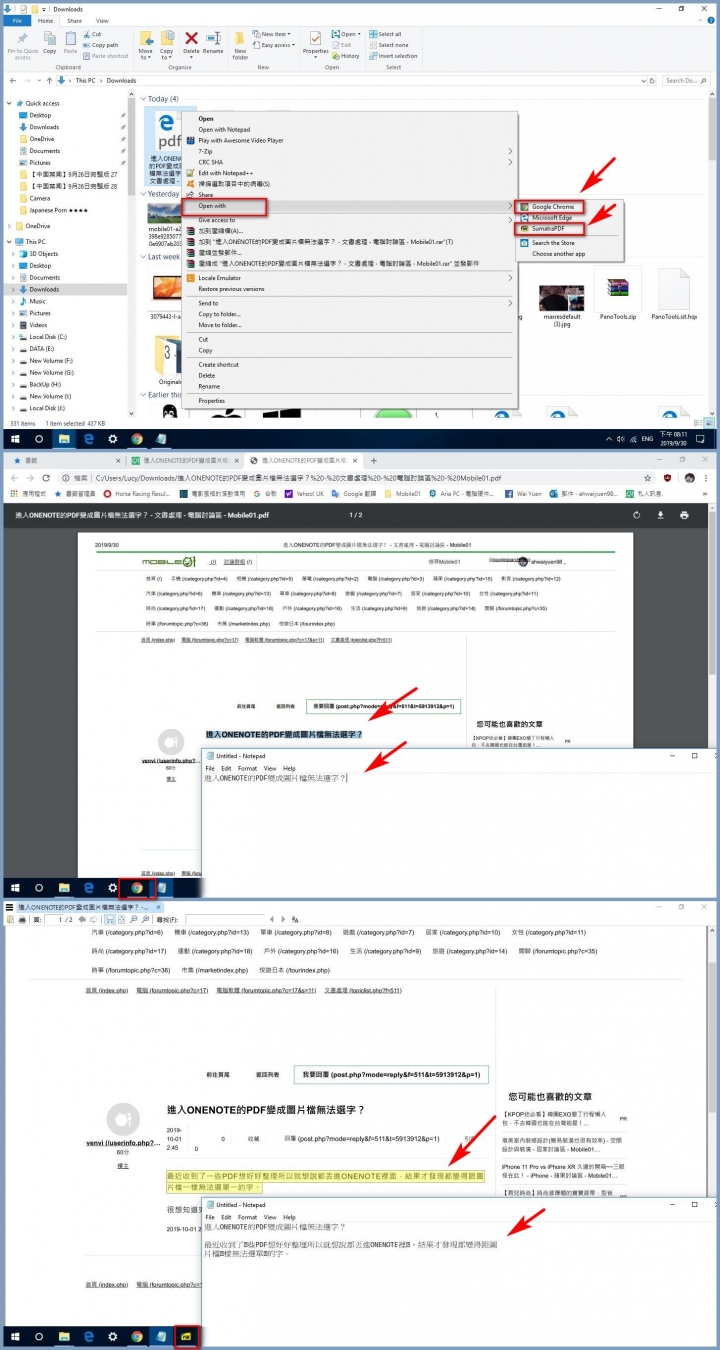The width and height of the screenshot is (720, 1350).
Task: Click the PDF print icon in Chrome viewer
Action: tap(684, 515)
